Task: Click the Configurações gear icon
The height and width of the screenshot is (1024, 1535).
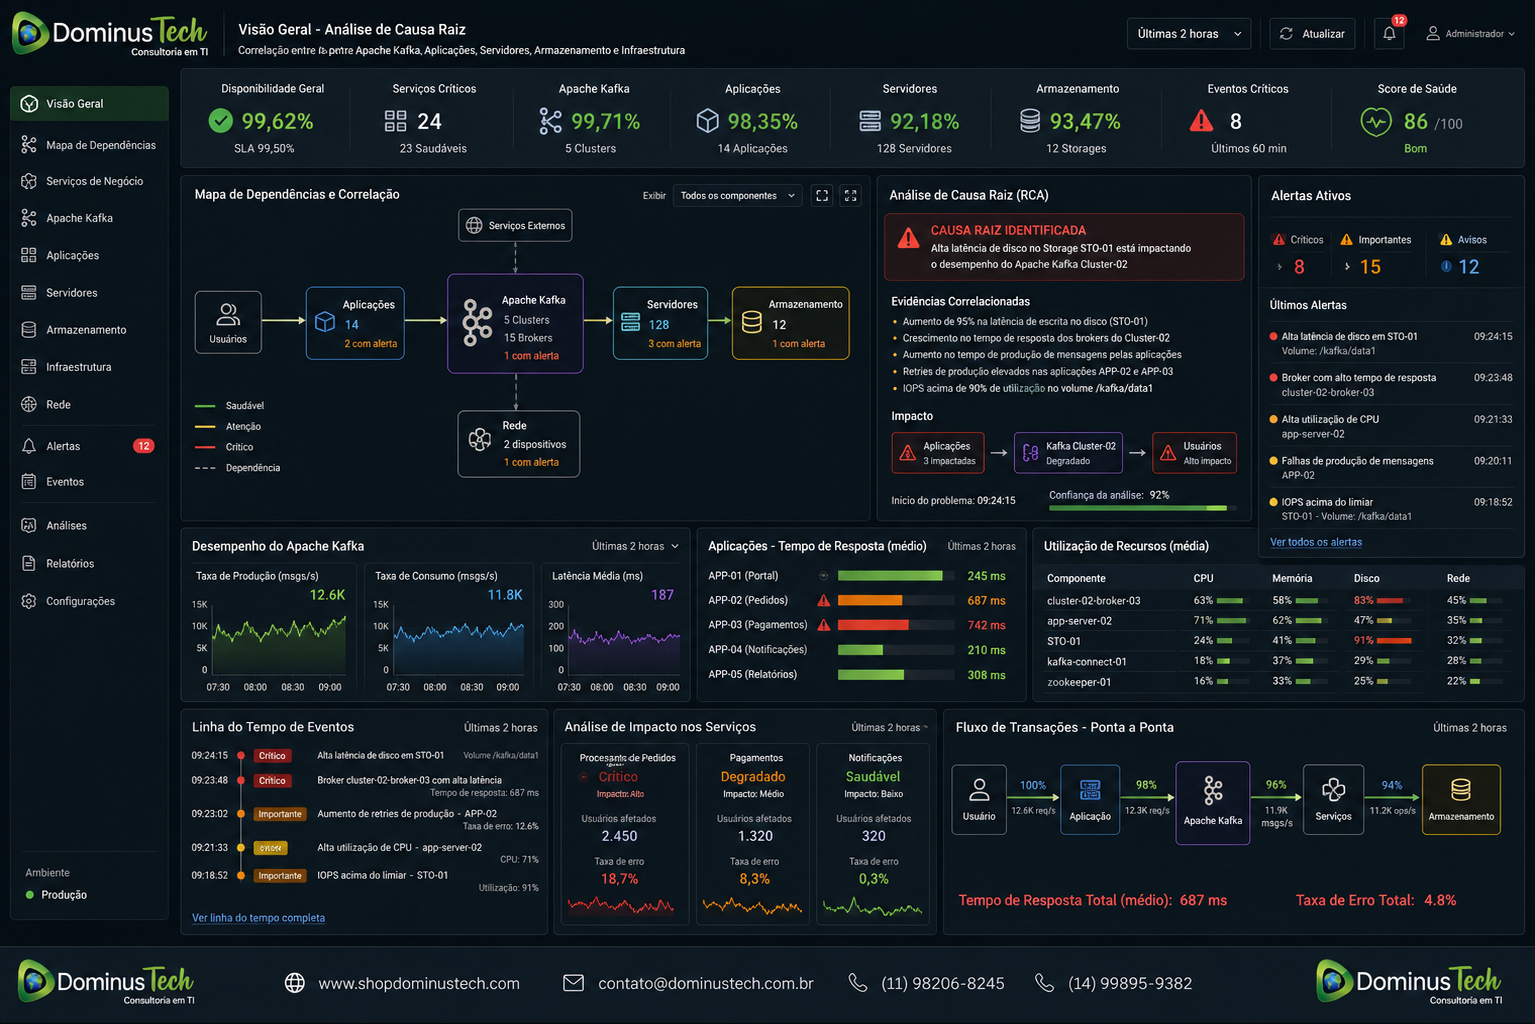Action: pyautogui.click(x=29, y=601)
